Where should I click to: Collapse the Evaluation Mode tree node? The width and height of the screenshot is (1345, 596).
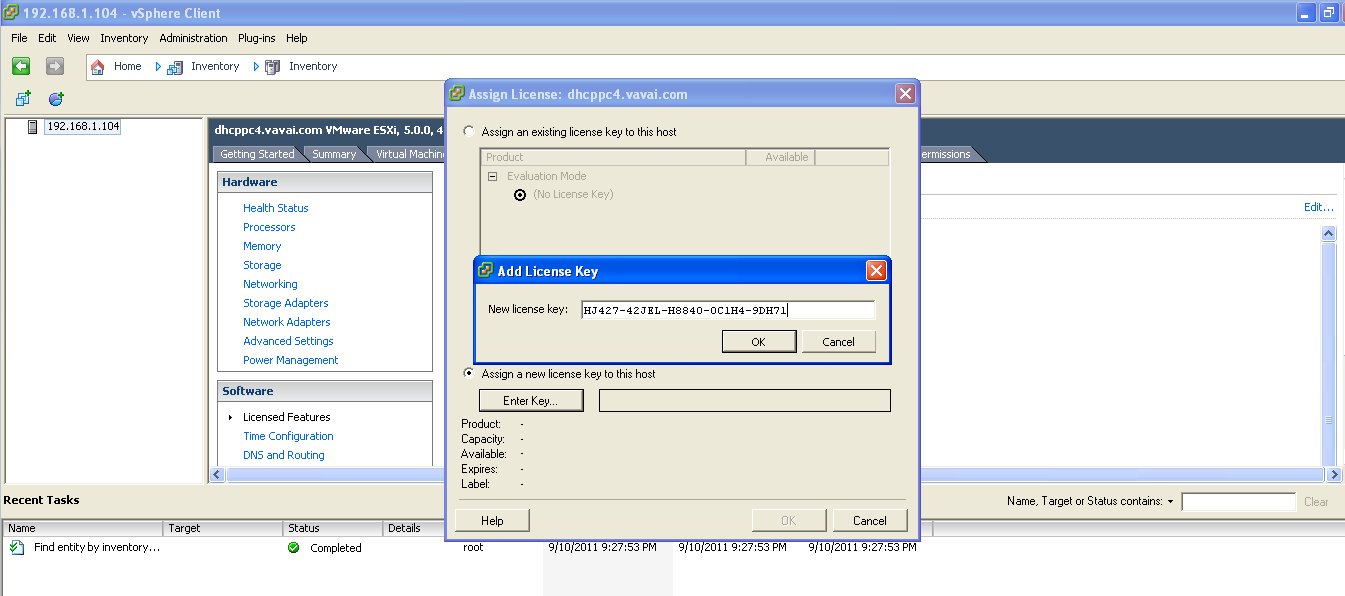pos(491,175)
